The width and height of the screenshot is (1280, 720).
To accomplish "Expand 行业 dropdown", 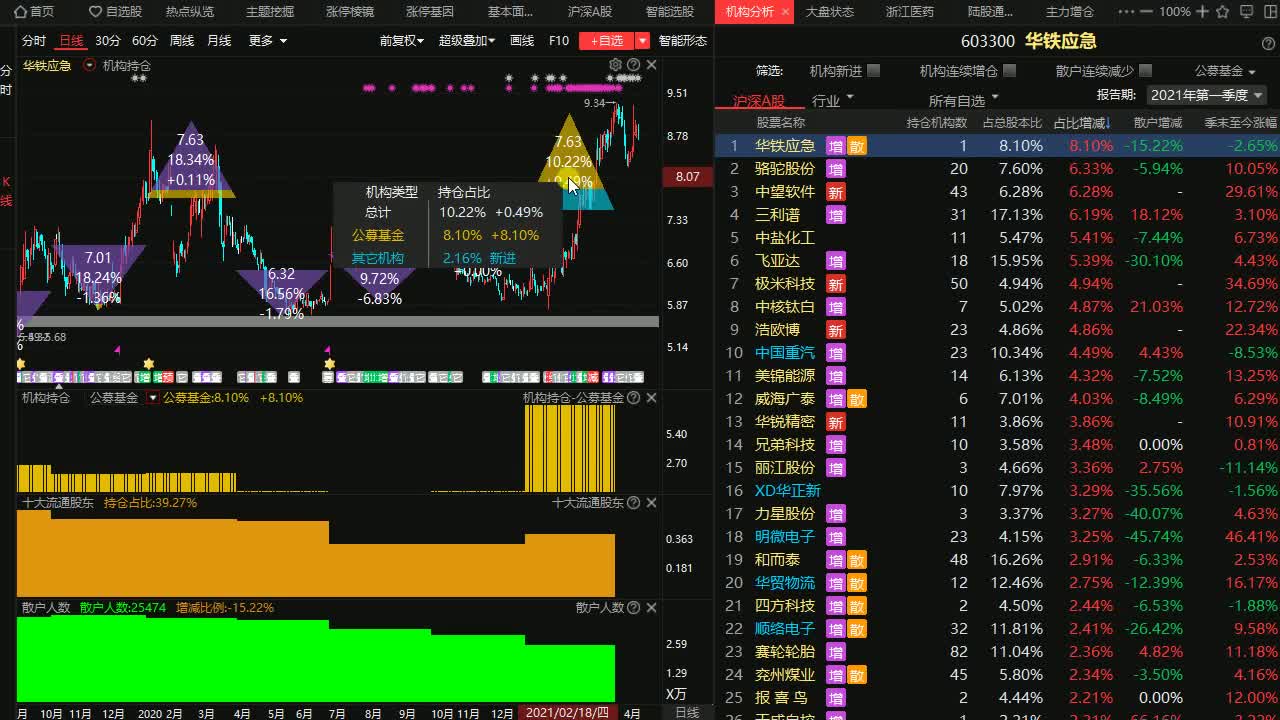I will [833, 100].
